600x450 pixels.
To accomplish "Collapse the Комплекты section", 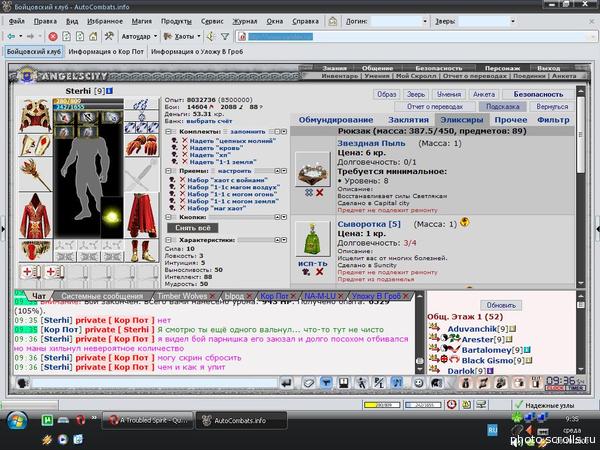I will point(169,132).
